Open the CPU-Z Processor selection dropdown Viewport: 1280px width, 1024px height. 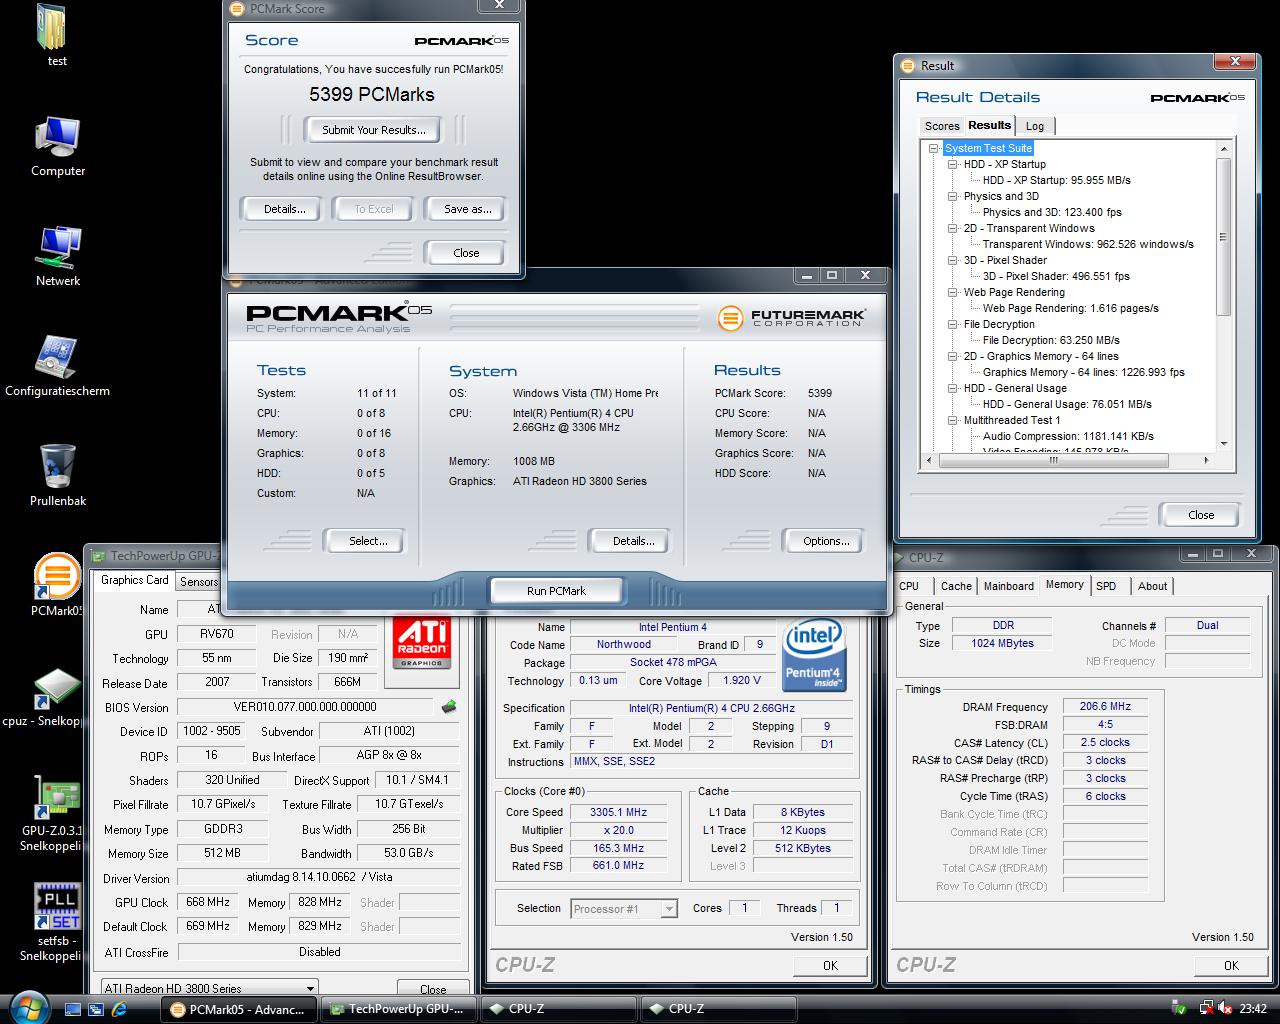click(669, 909)
